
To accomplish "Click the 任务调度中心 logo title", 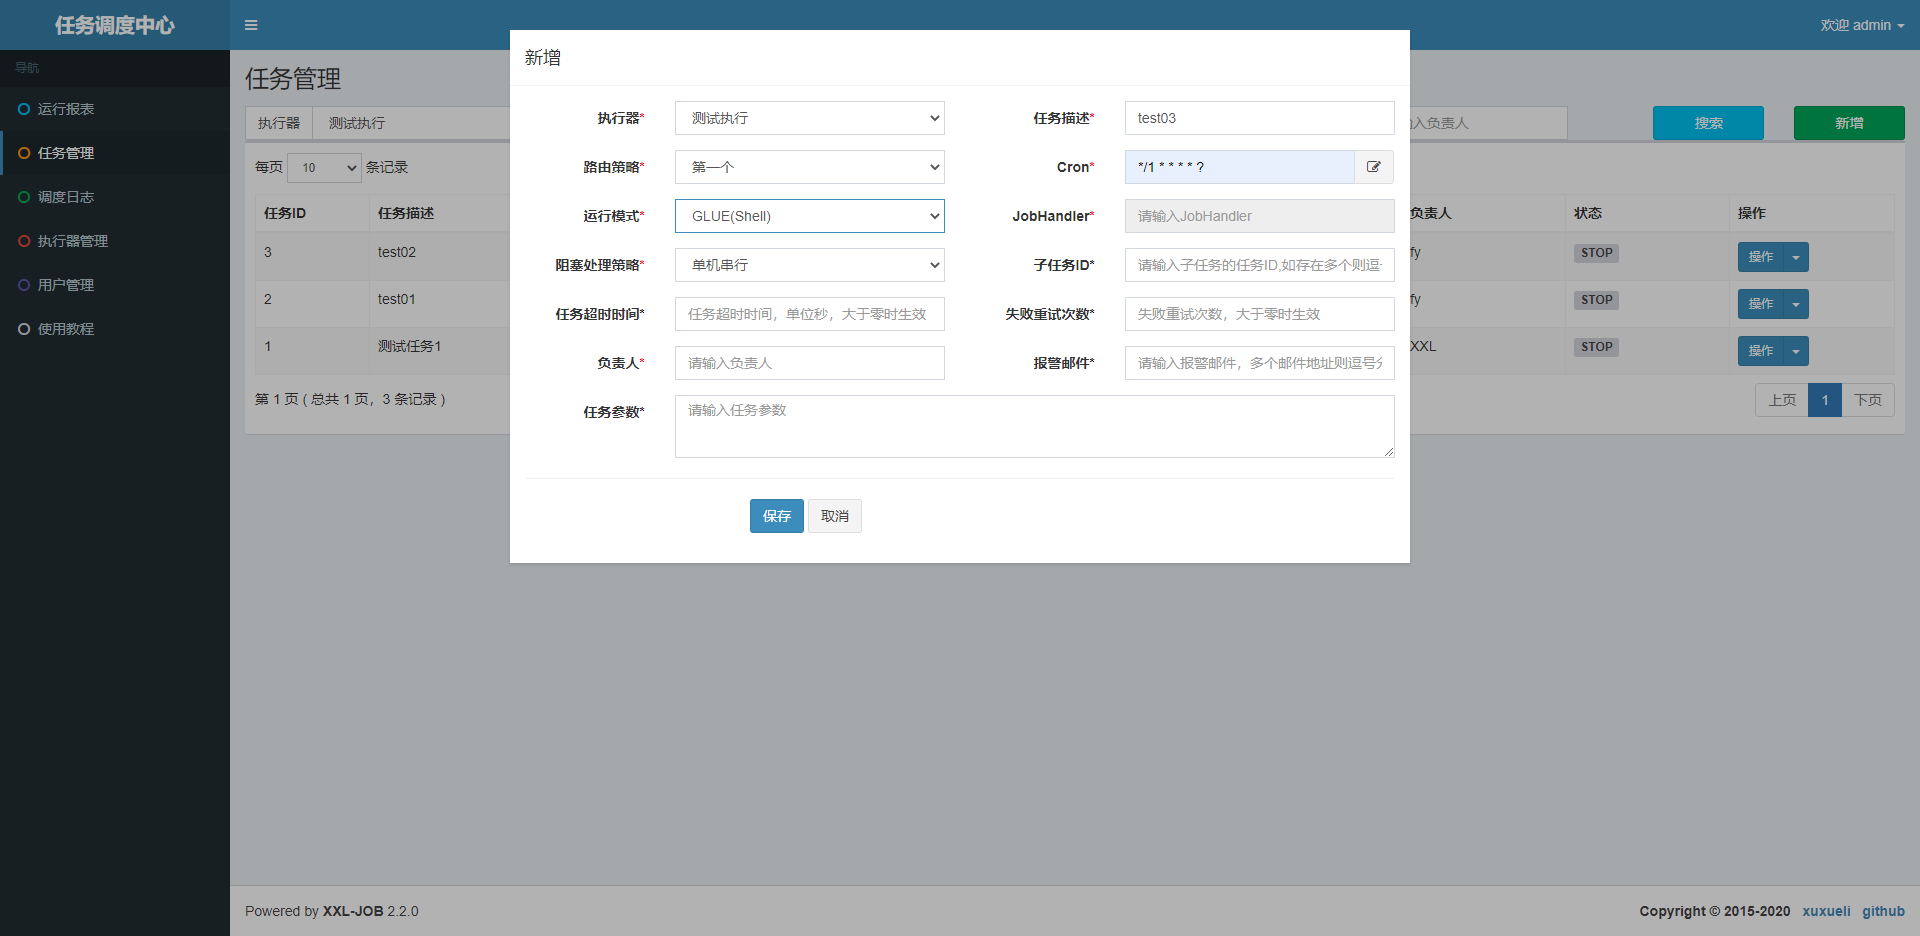I will click(115, 25).
